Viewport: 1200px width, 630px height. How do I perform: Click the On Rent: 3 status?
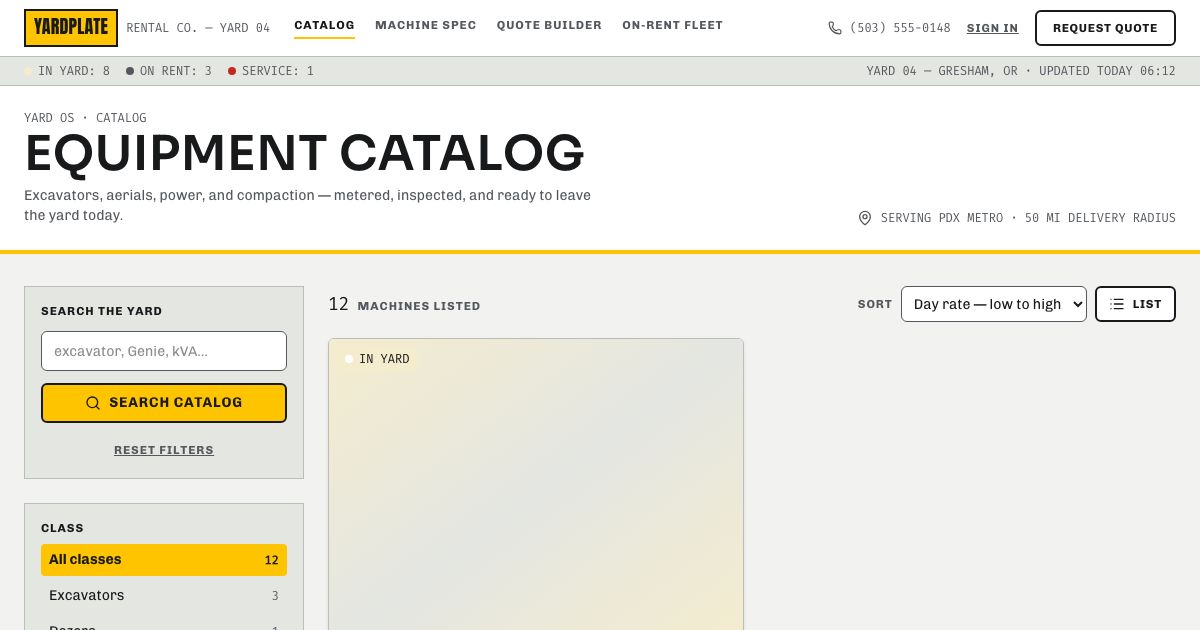tap(169, 71)
